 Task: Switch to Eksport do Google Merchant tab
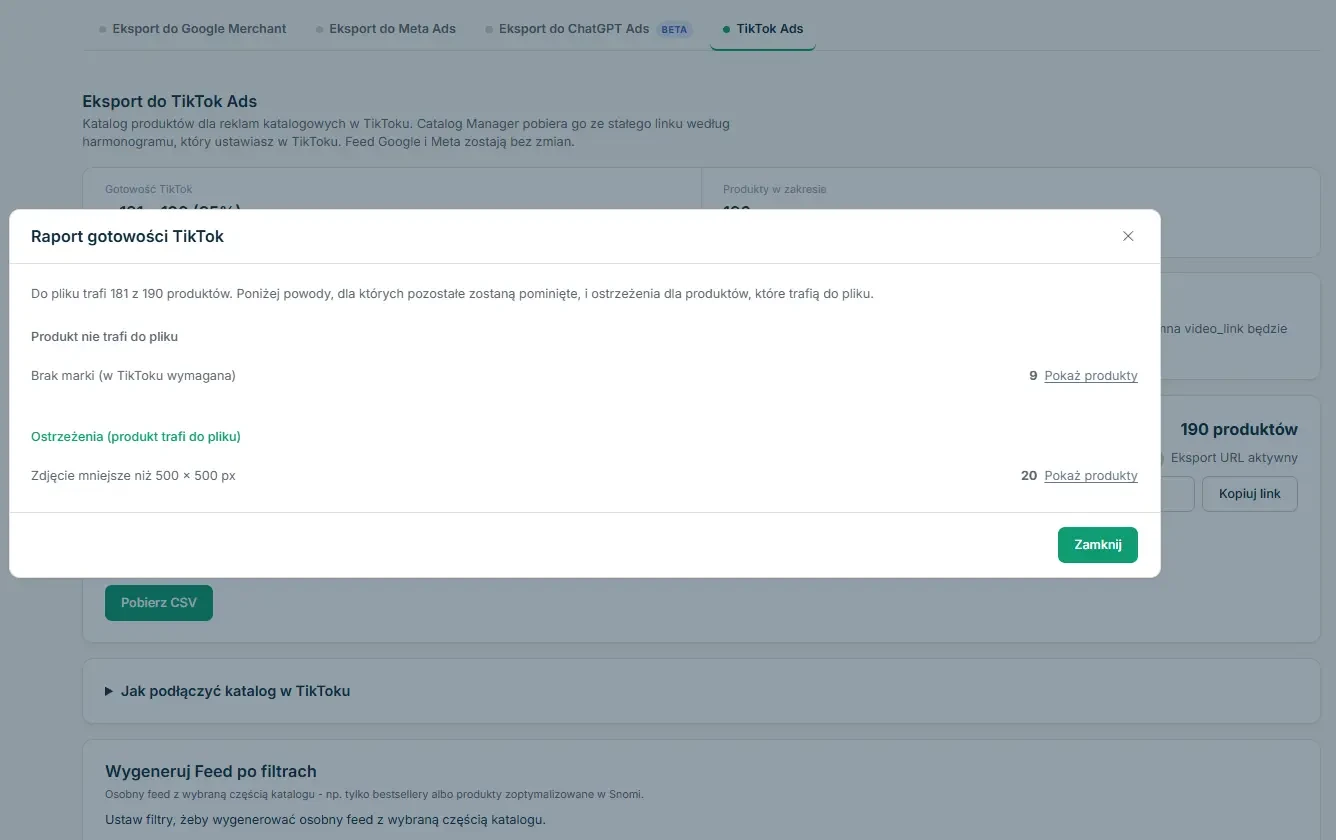point(193,29)
